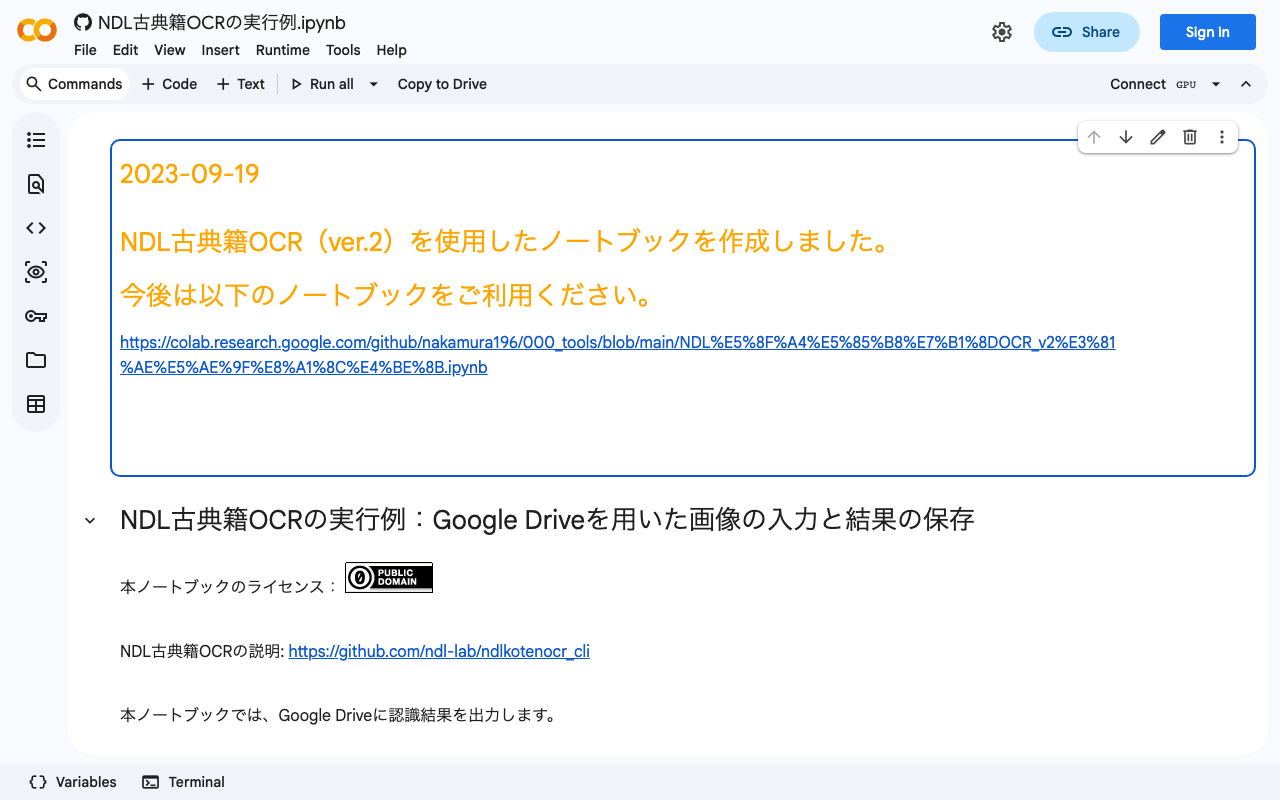Image resolution: width=1280 pixels, height=800 pixels.
Task: Click the Share button
Action: point(1087,31)
